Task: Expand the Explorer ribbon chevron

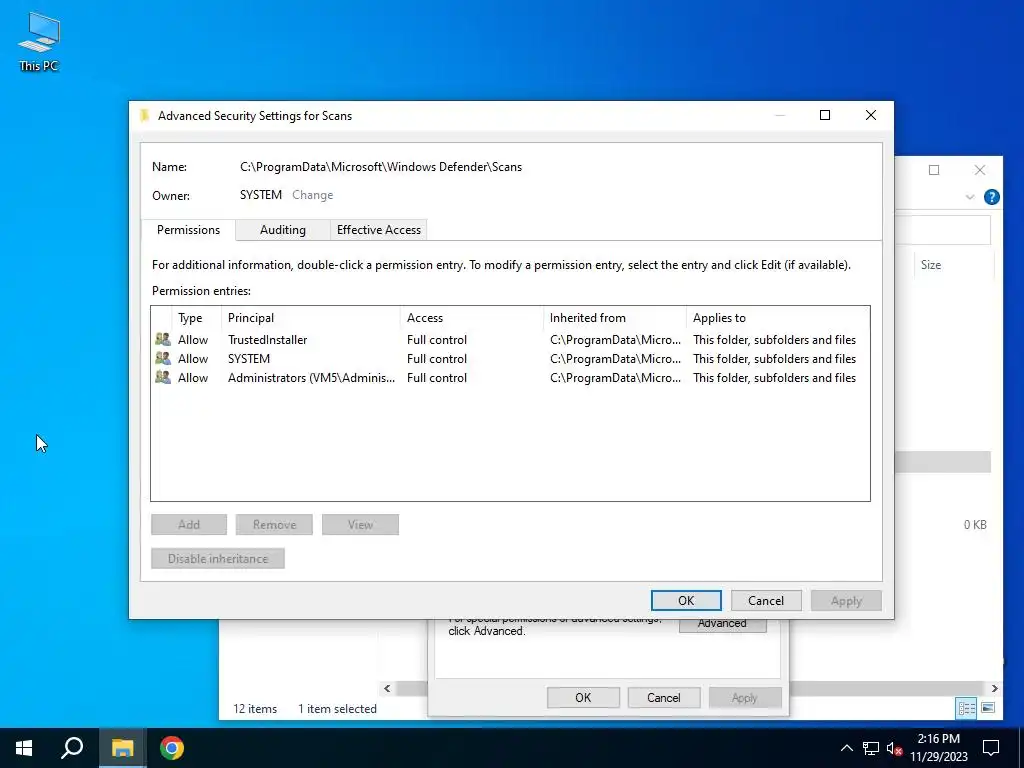Action: pyautogui.click(x=970, y=197)
